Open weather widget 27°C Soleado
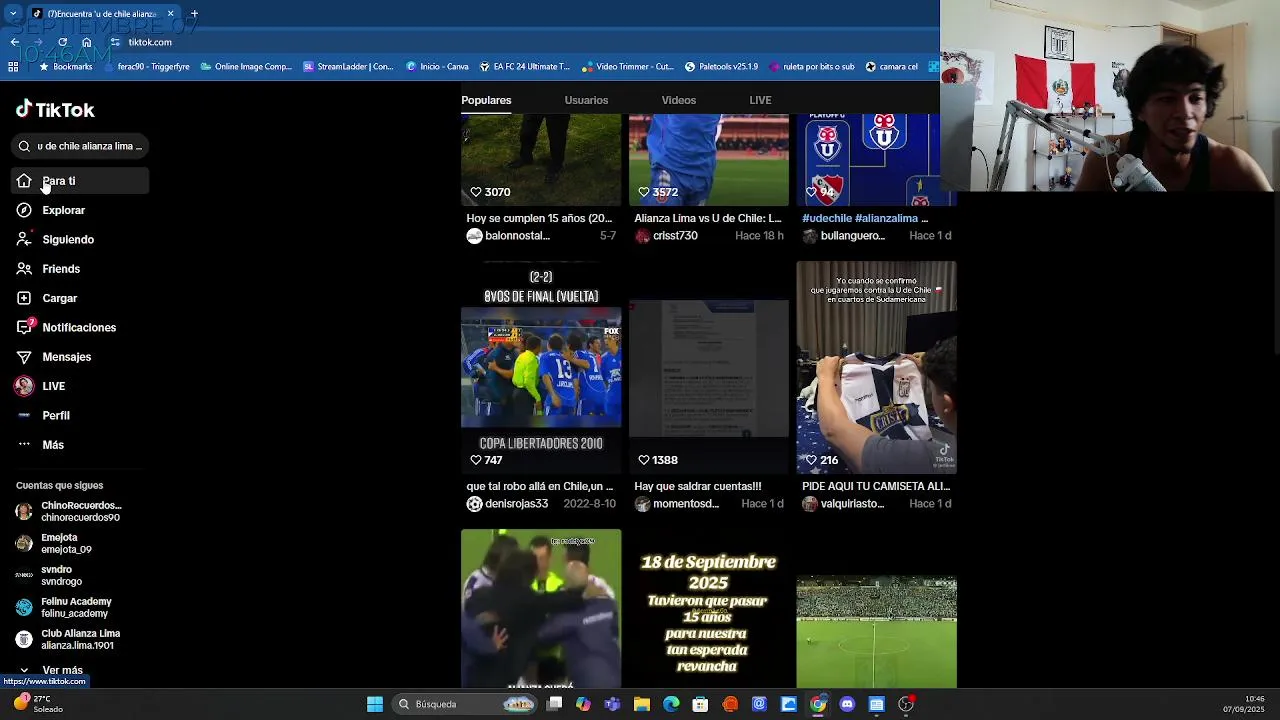 pyautogui.click(x=40, y=704)
